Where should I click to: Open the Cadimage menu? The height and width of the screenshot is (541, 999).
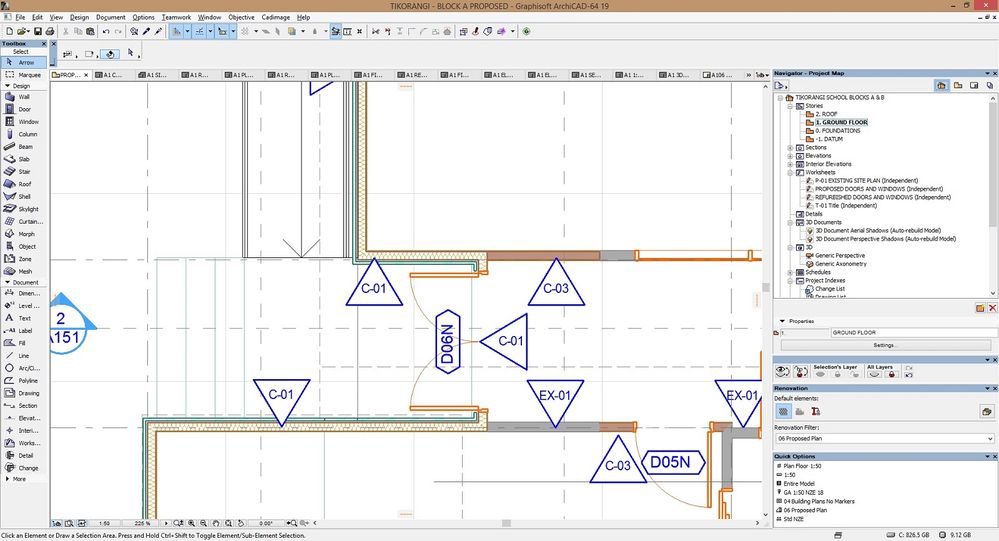click(276, 17)
